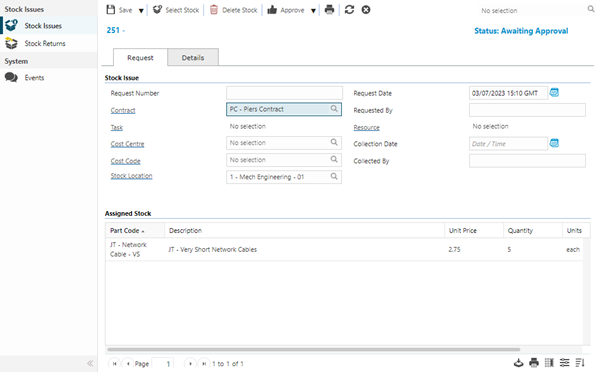Screen dimensions: 600x372
Task: Go to next page of the grid
Action: 190,364
